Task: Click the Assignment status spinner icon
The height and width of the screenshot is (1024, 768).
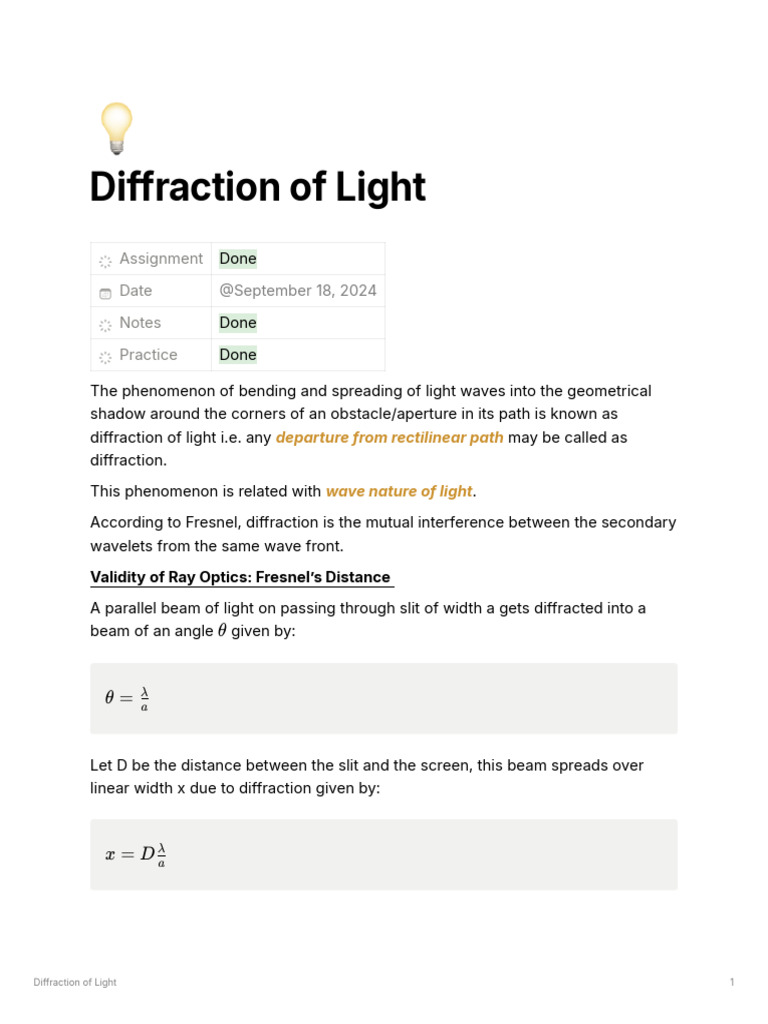Action: click(x=105, y=261)
